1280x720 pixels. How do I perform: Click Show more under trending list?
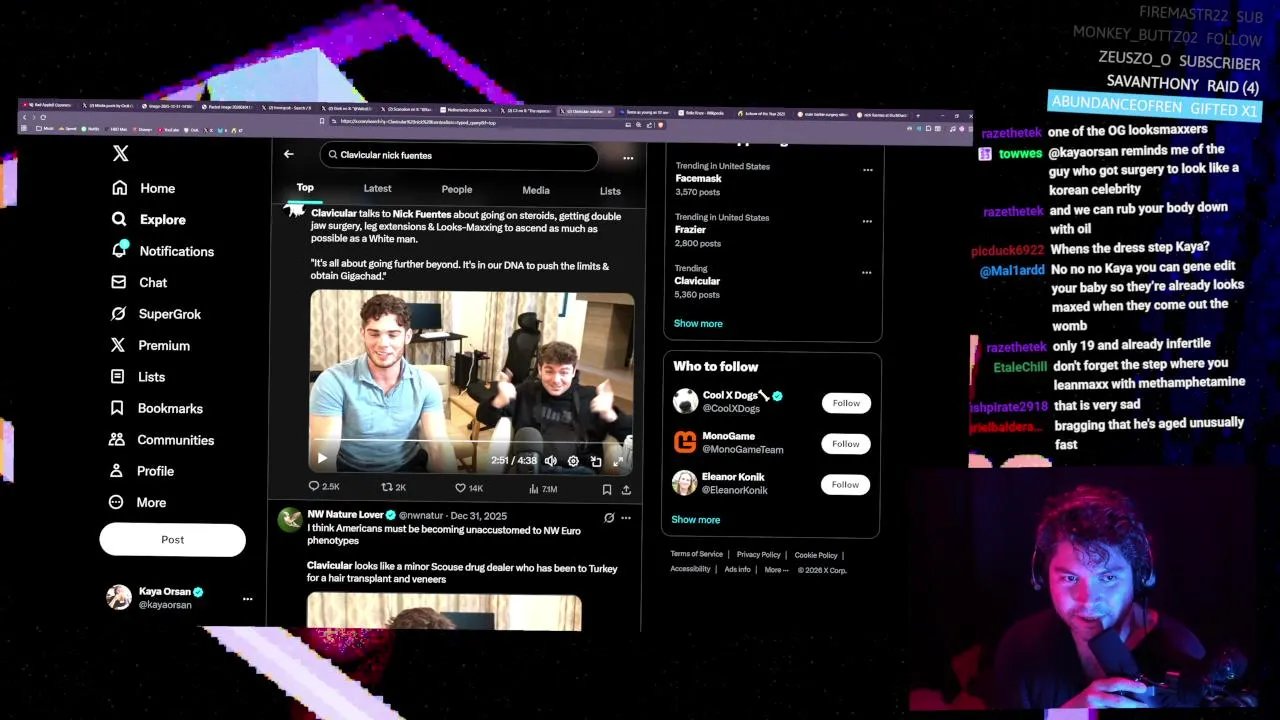[698, 324]
